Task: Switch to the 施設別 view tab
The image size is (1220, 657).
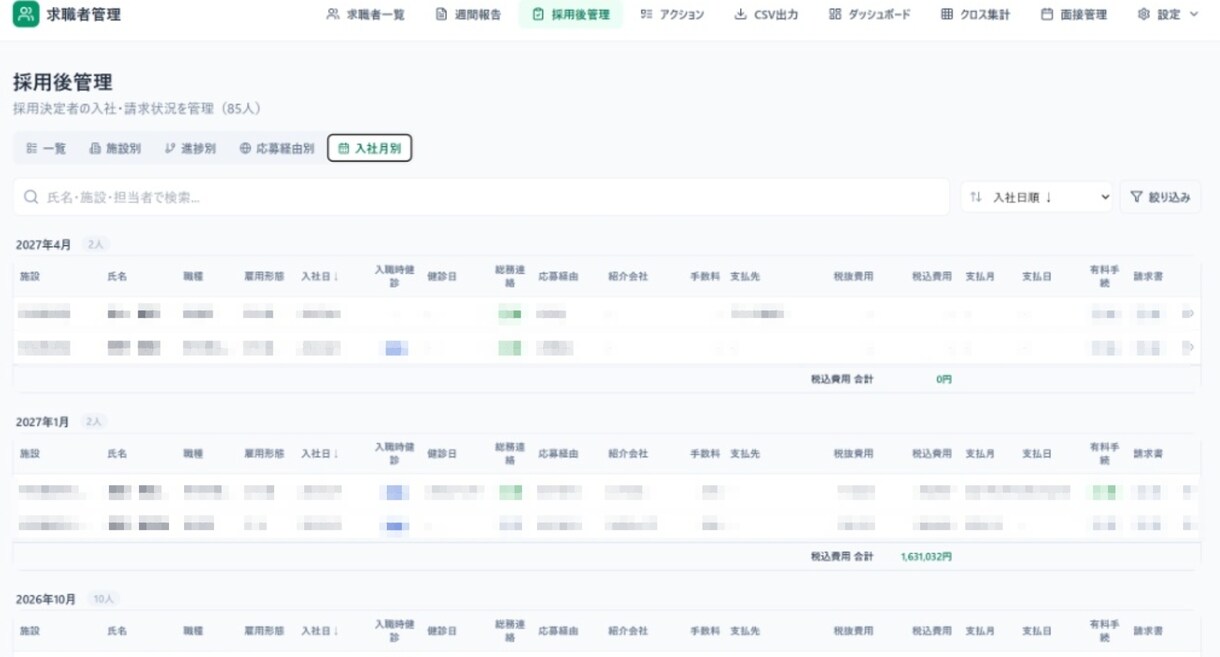Action: (115, 148)
